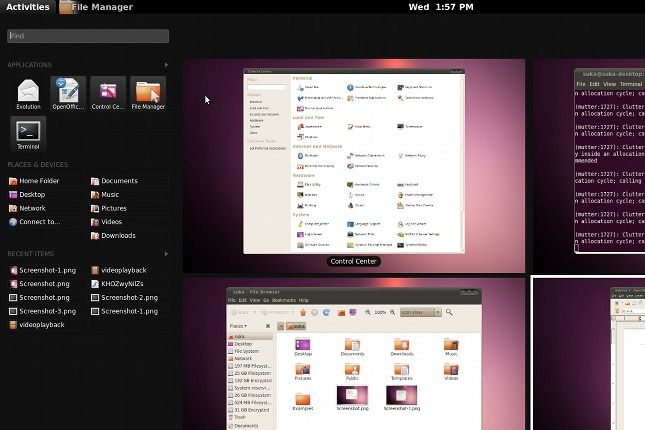The width and height of the screenshot is (645, 430).
Task: Open recent item Screenshot-3.png
Action: coord(46,311)
